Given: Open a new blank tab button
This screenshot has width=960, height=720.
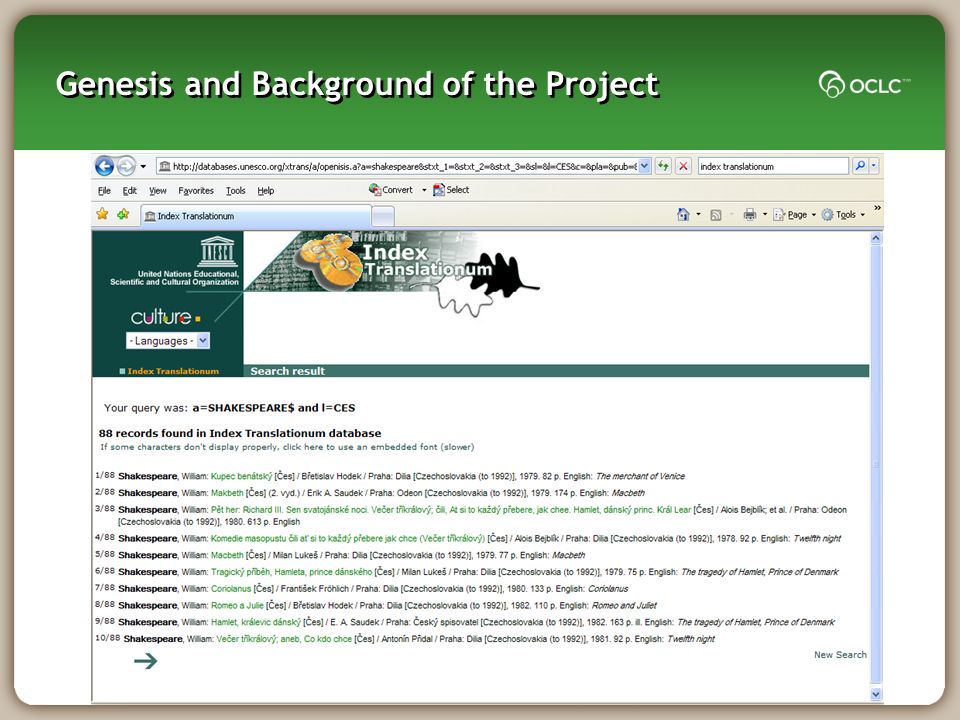Looking at the screenshot, I should click(x=383, y=217).
